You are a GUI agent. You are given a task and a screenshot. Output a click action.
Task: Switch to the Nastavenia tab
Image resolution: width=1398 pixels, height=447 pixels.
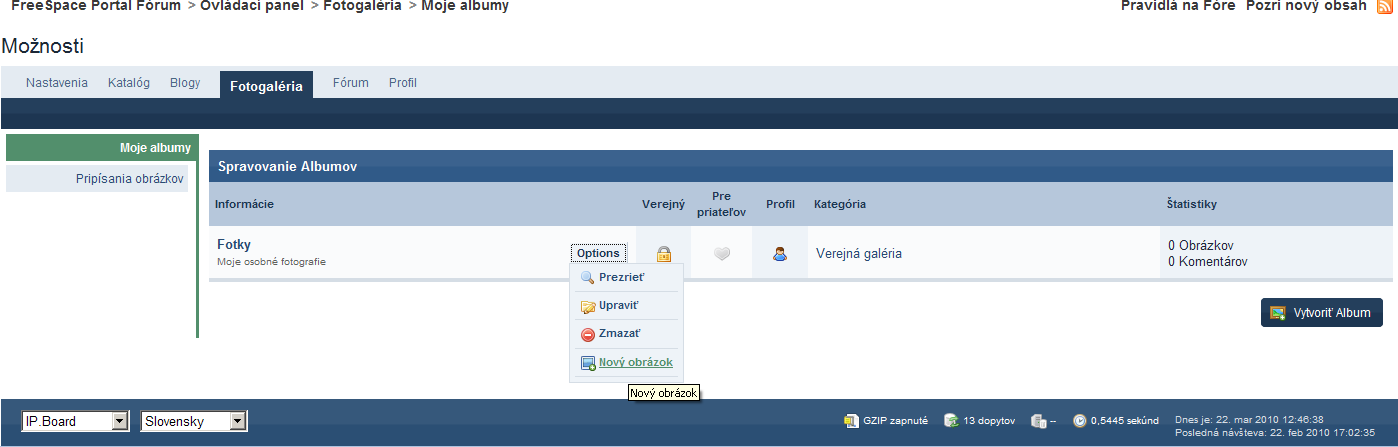(x=57, y=83)
